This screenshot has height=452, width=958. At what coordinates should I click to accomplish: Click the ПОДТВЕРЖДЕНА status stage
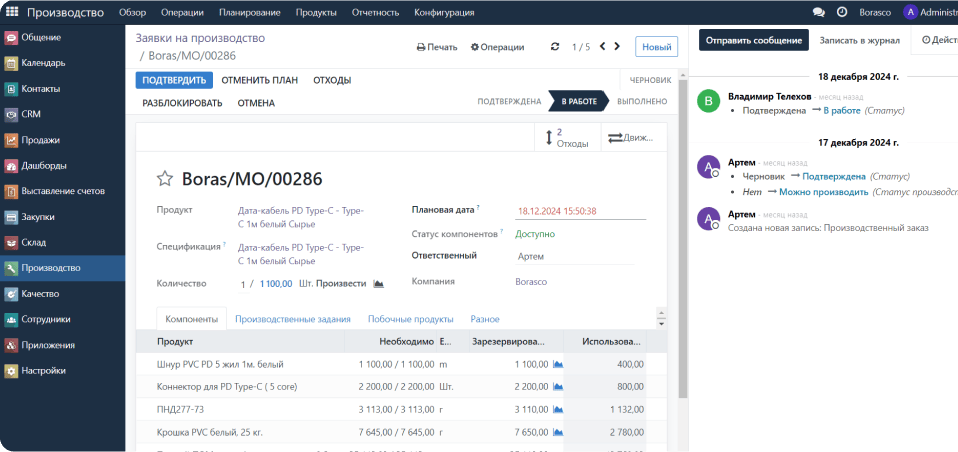pos(510,102)
